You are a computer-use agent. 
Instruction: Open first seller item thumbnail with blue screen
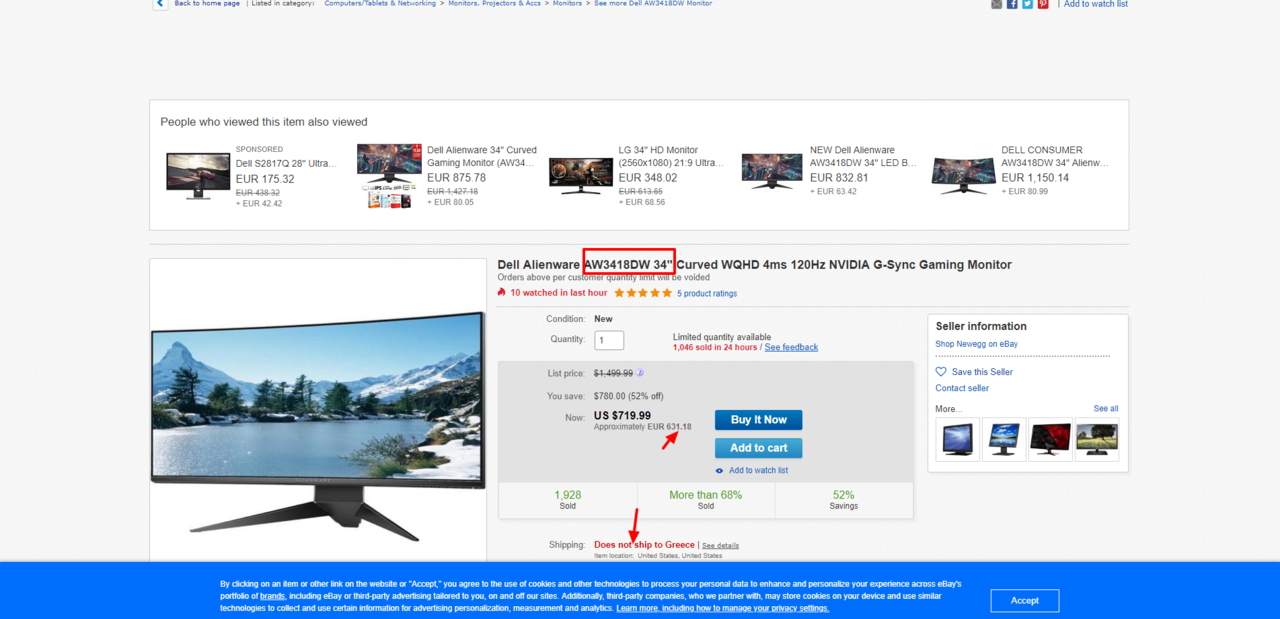tap(958, 439)
